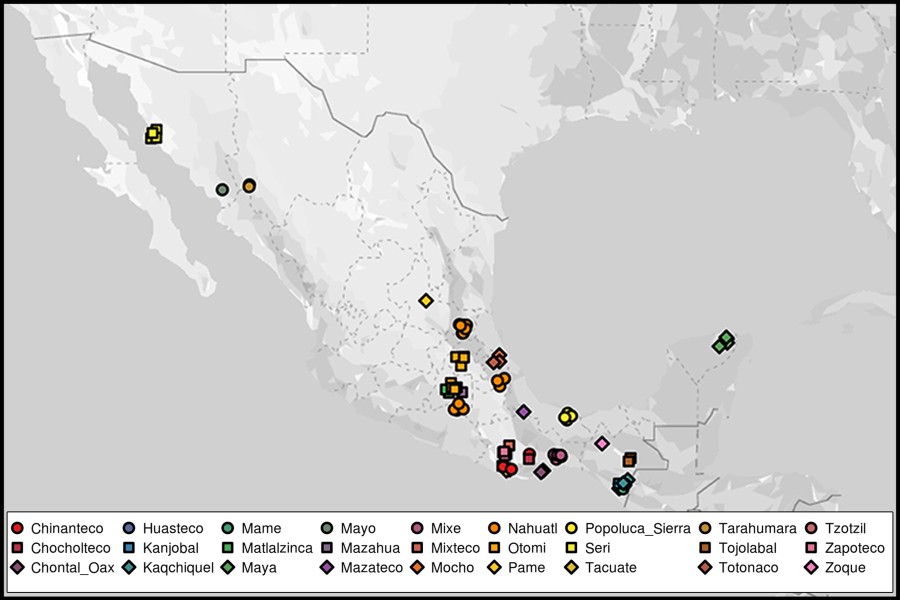Select the 'Zoque' legend label
The height and width of the screenshot is (600, 900).
click(845, 567)
